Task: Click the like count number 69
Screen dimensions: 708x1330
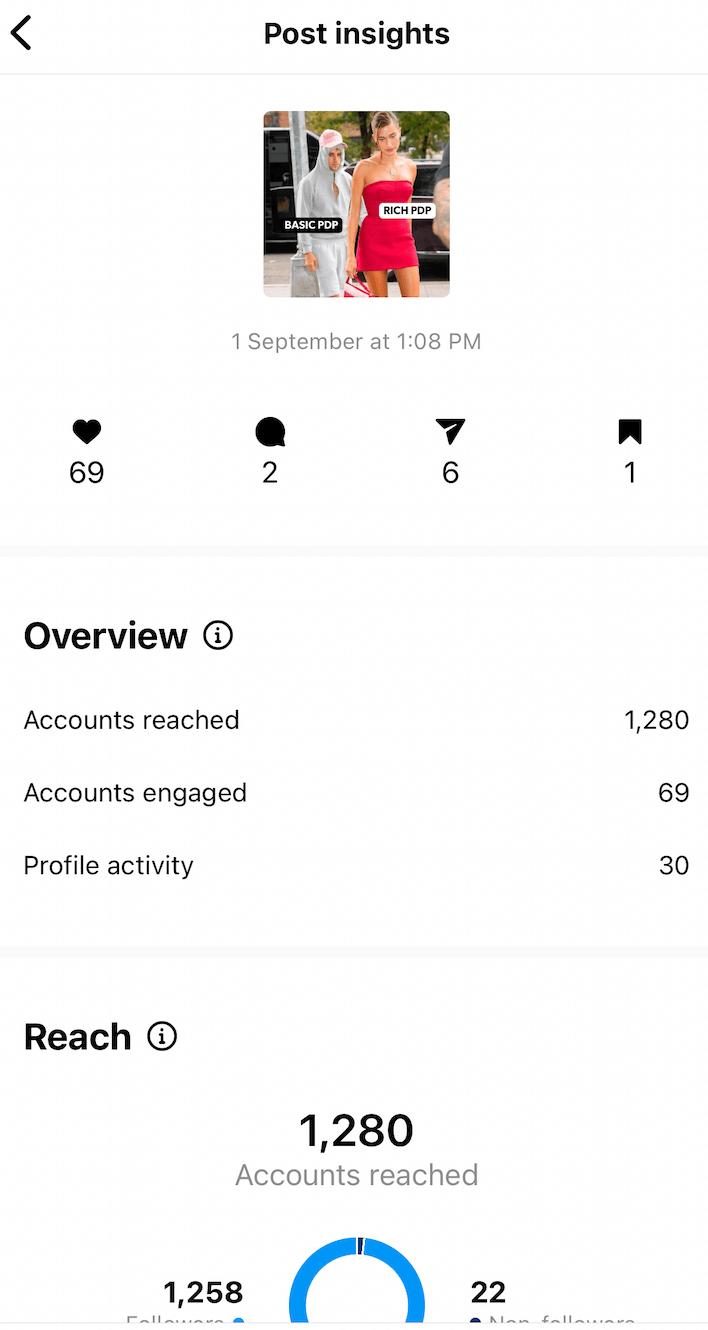Action: [87, 472]
